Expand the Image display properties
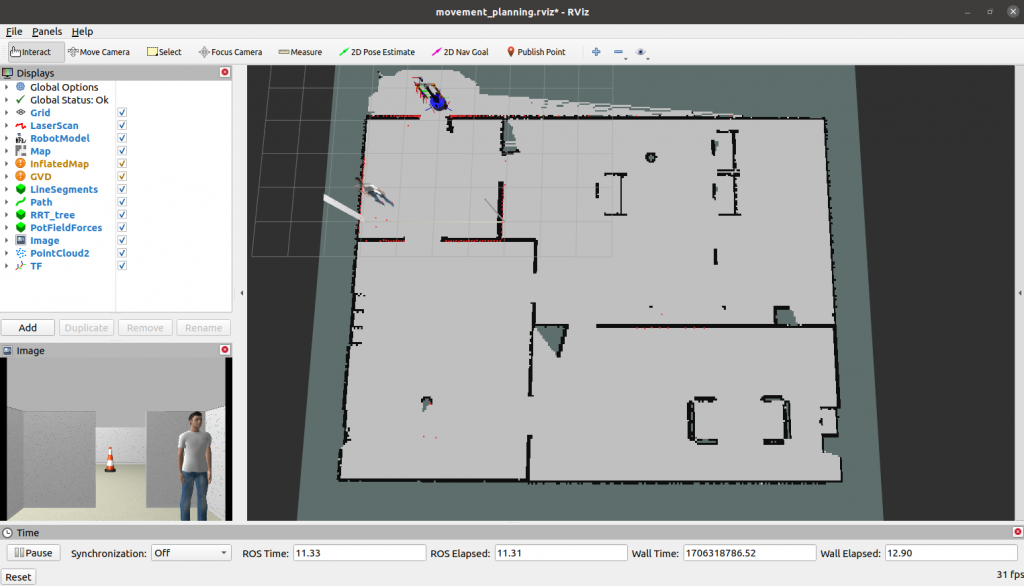 (7, 240)
